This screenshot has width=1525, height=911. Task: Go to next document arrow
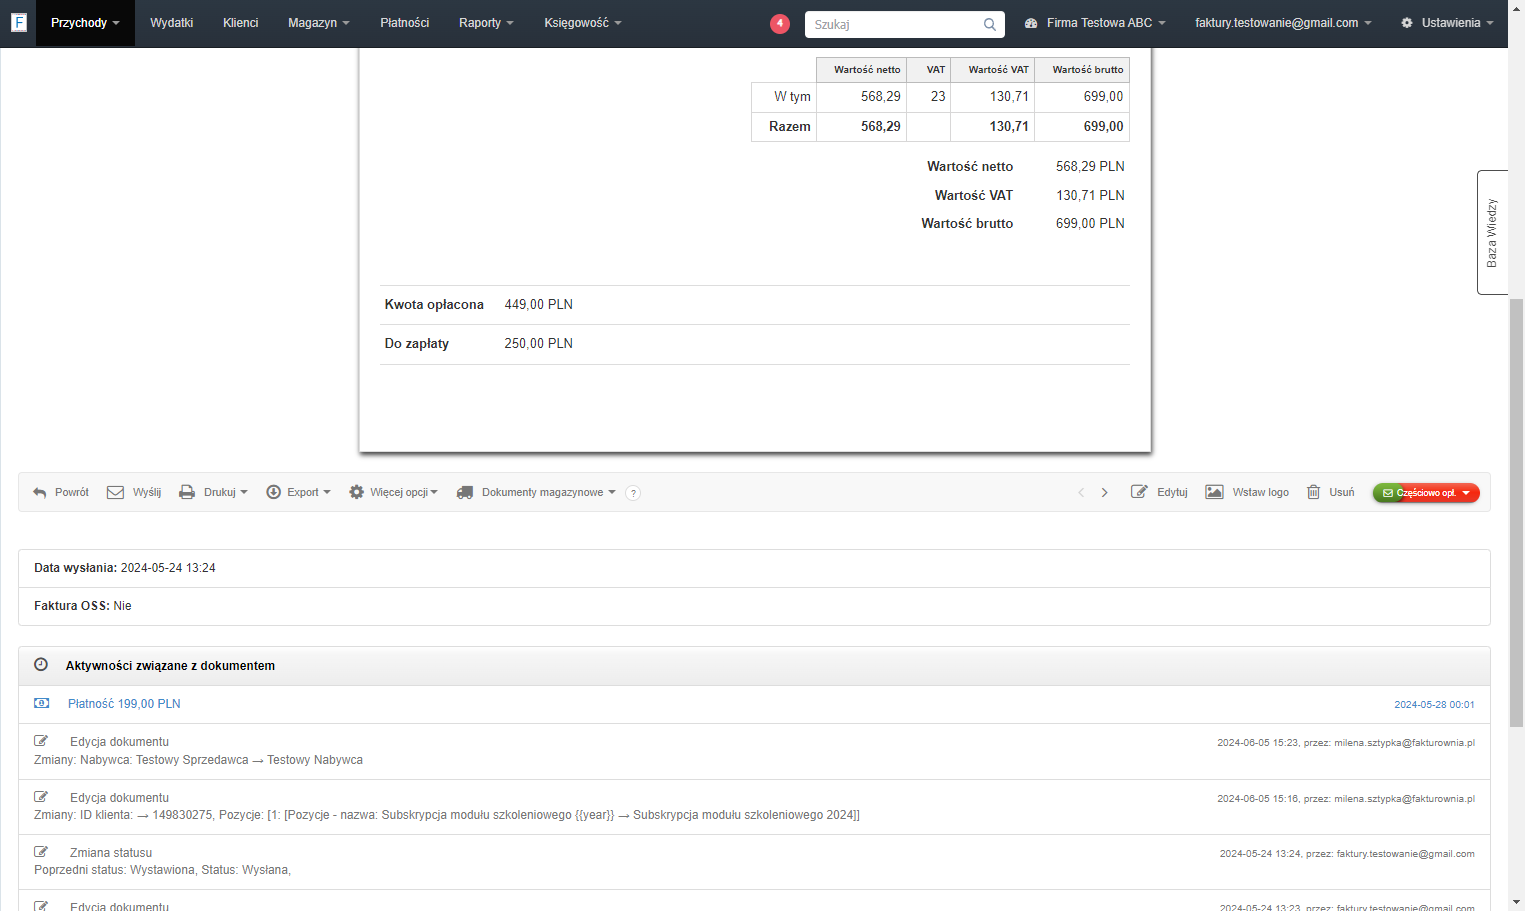(x=1105, y=492)
